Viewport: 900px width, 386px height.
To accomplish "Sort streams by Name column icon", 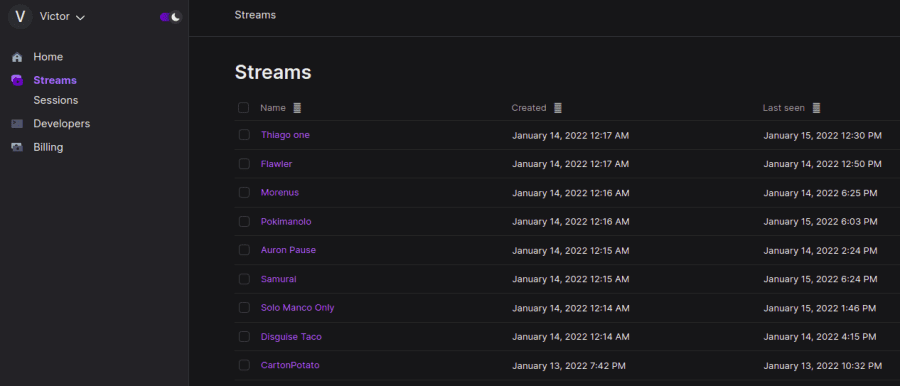I will (x=297, y=108).
